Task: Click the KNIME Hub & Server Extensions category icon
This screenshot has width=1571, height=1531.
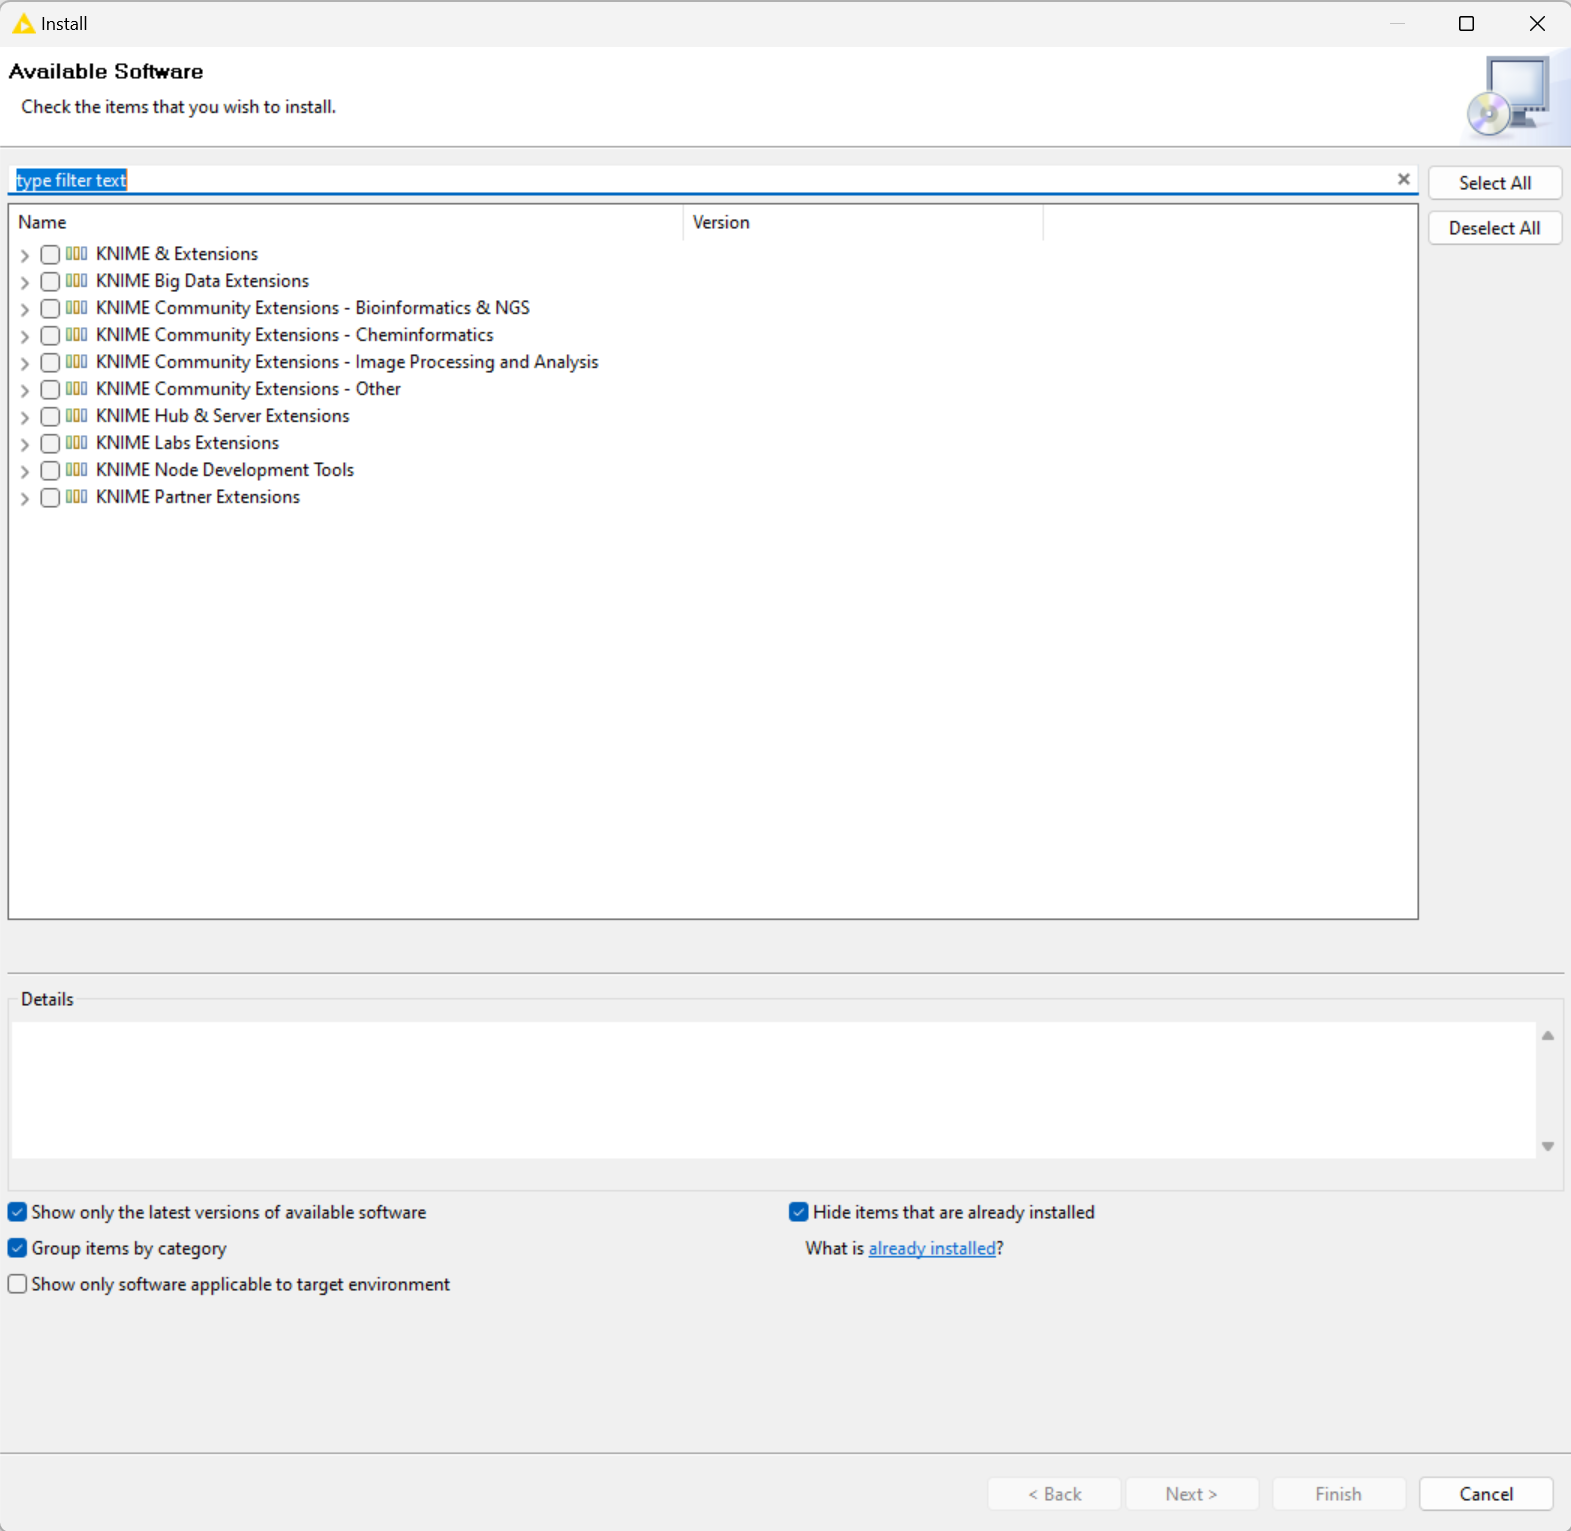Action: pyautogui.click(x=76, y=416)
